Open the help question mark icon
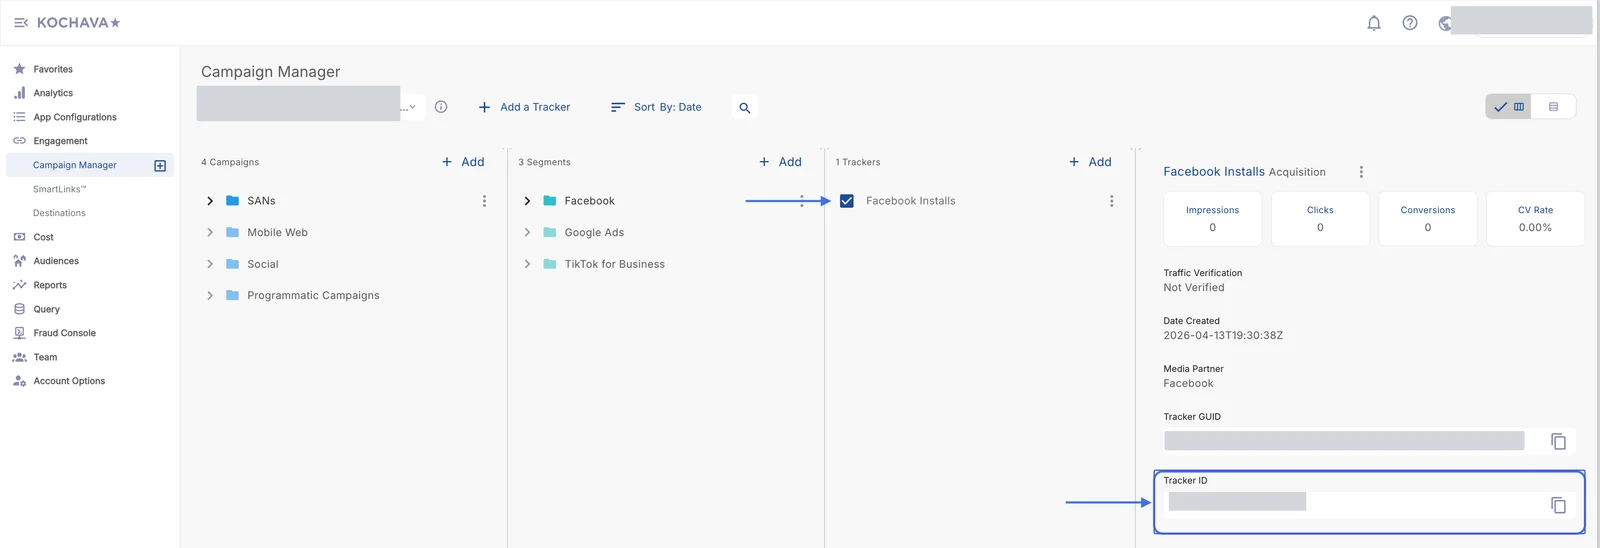1600x548 pixels. pos(1410,23)
